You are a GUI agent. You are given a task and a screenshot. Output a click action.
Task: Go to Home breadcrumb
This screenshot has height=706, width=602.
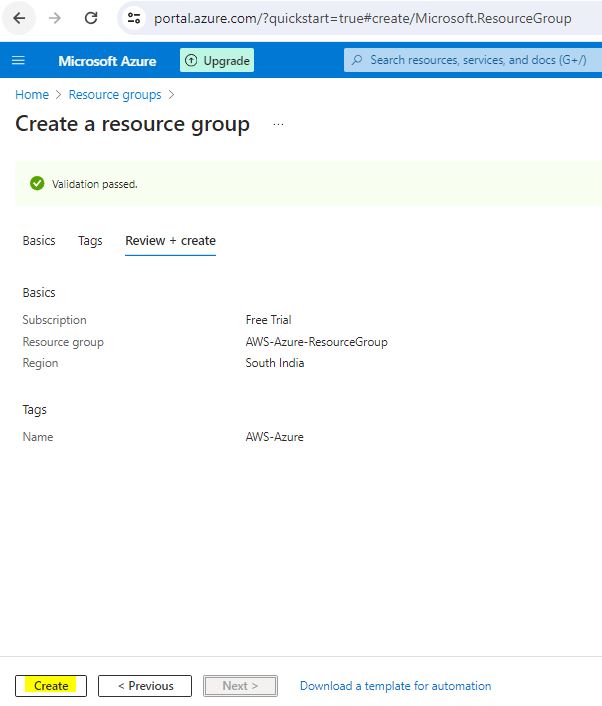coord(32,95)
